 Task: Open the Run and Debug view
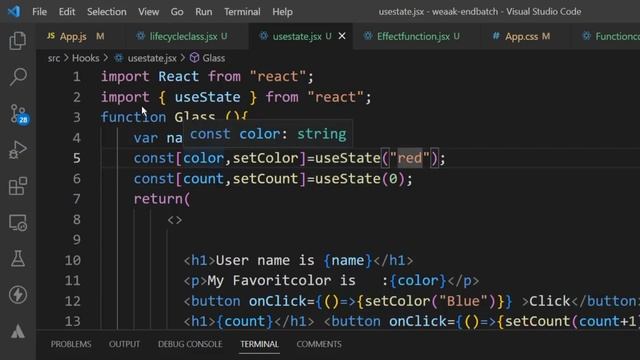tap(18, 150)
